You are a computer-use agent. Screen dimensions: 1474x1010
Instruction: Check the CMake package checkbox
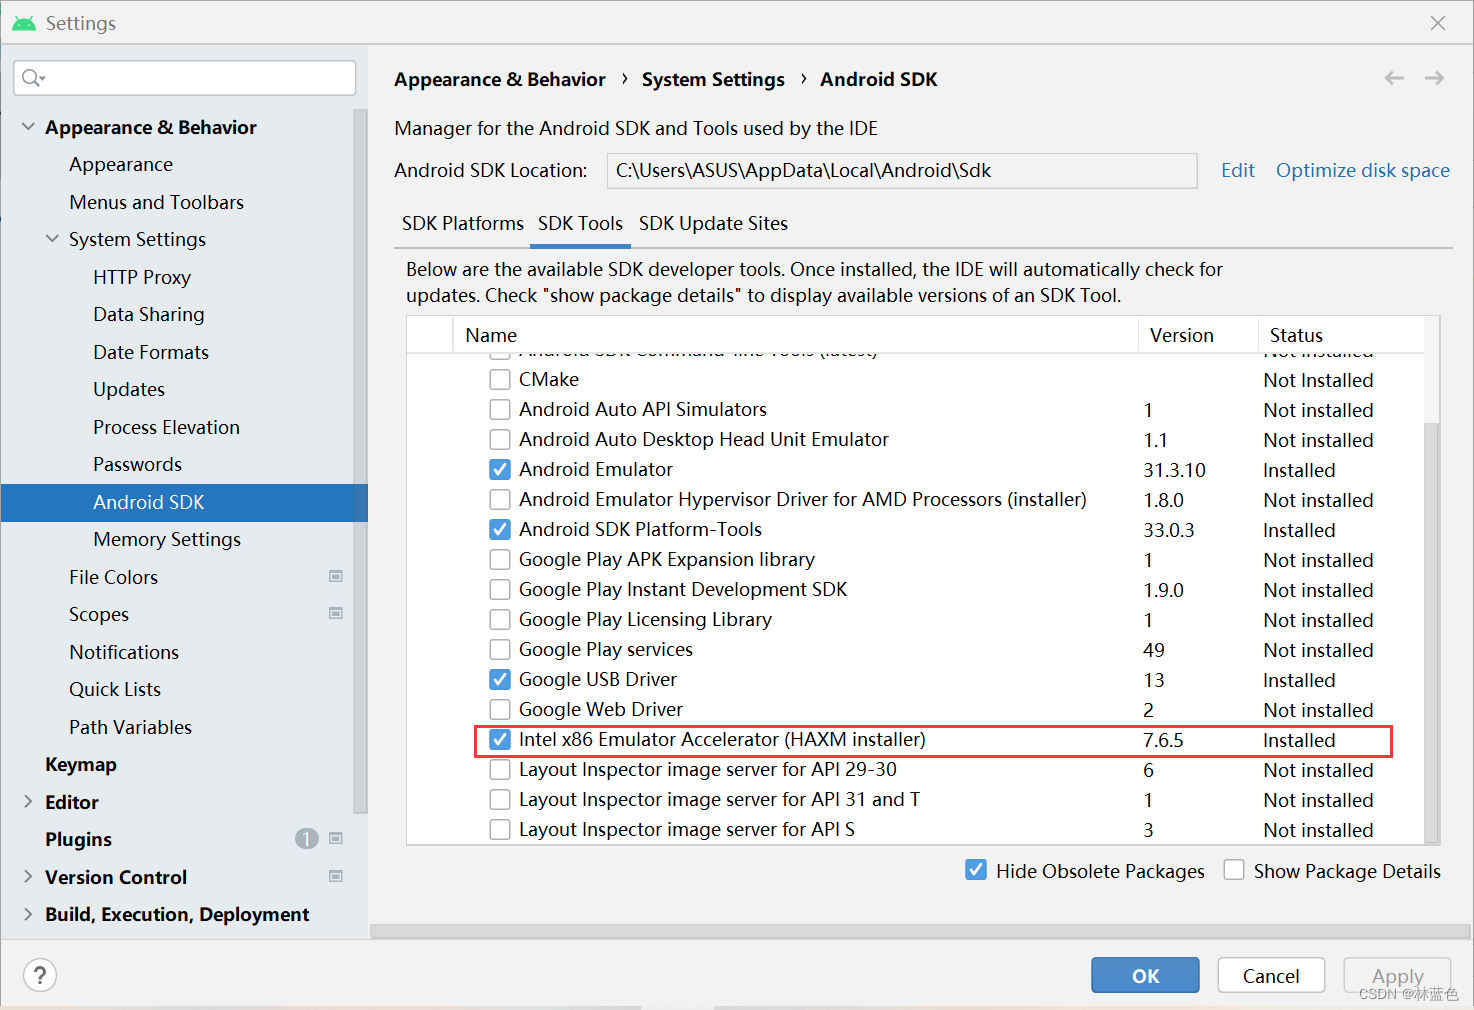[500, 379]
